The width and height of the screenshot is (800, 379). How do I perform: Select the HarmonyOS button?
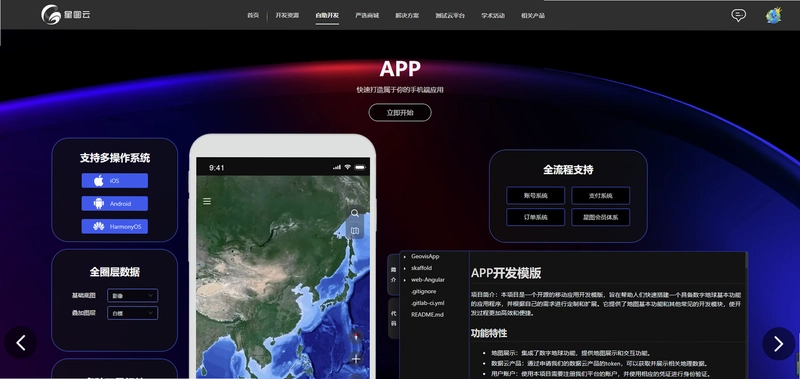(115, 226)
